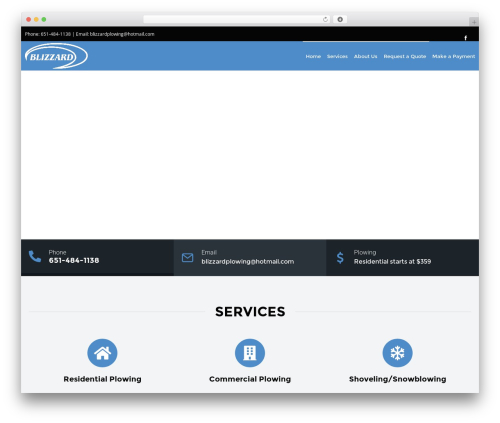
Task: Click phone number 651-484-1138 in dark bar
Action: pos(74,260)
